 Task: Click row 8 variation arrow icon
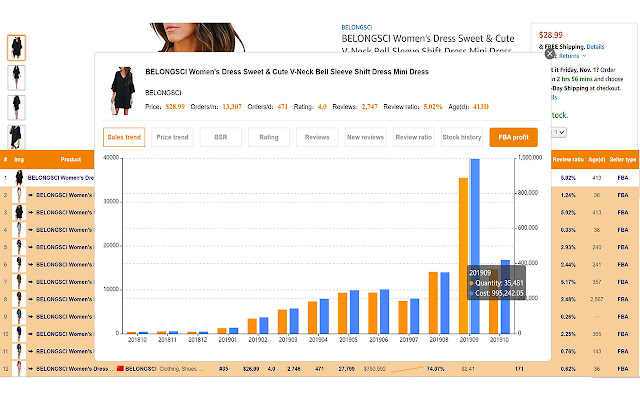pos(30,299)
